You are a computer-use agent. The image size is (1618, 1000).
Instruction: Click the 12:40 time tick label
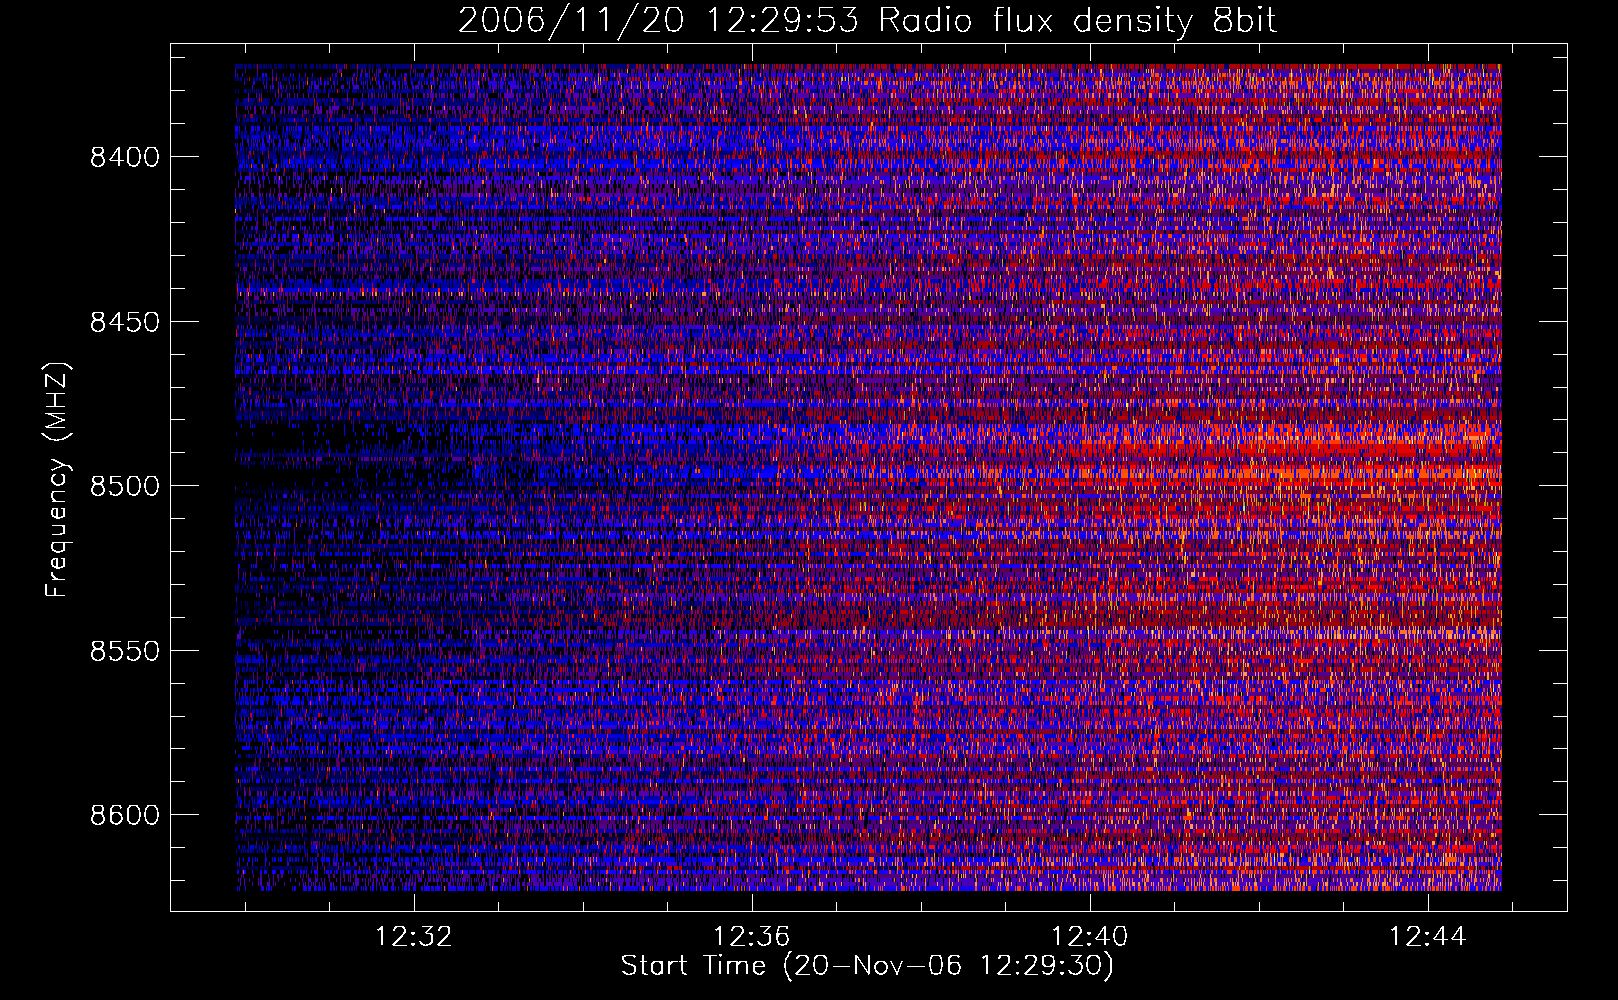(x=1089, y=936)
